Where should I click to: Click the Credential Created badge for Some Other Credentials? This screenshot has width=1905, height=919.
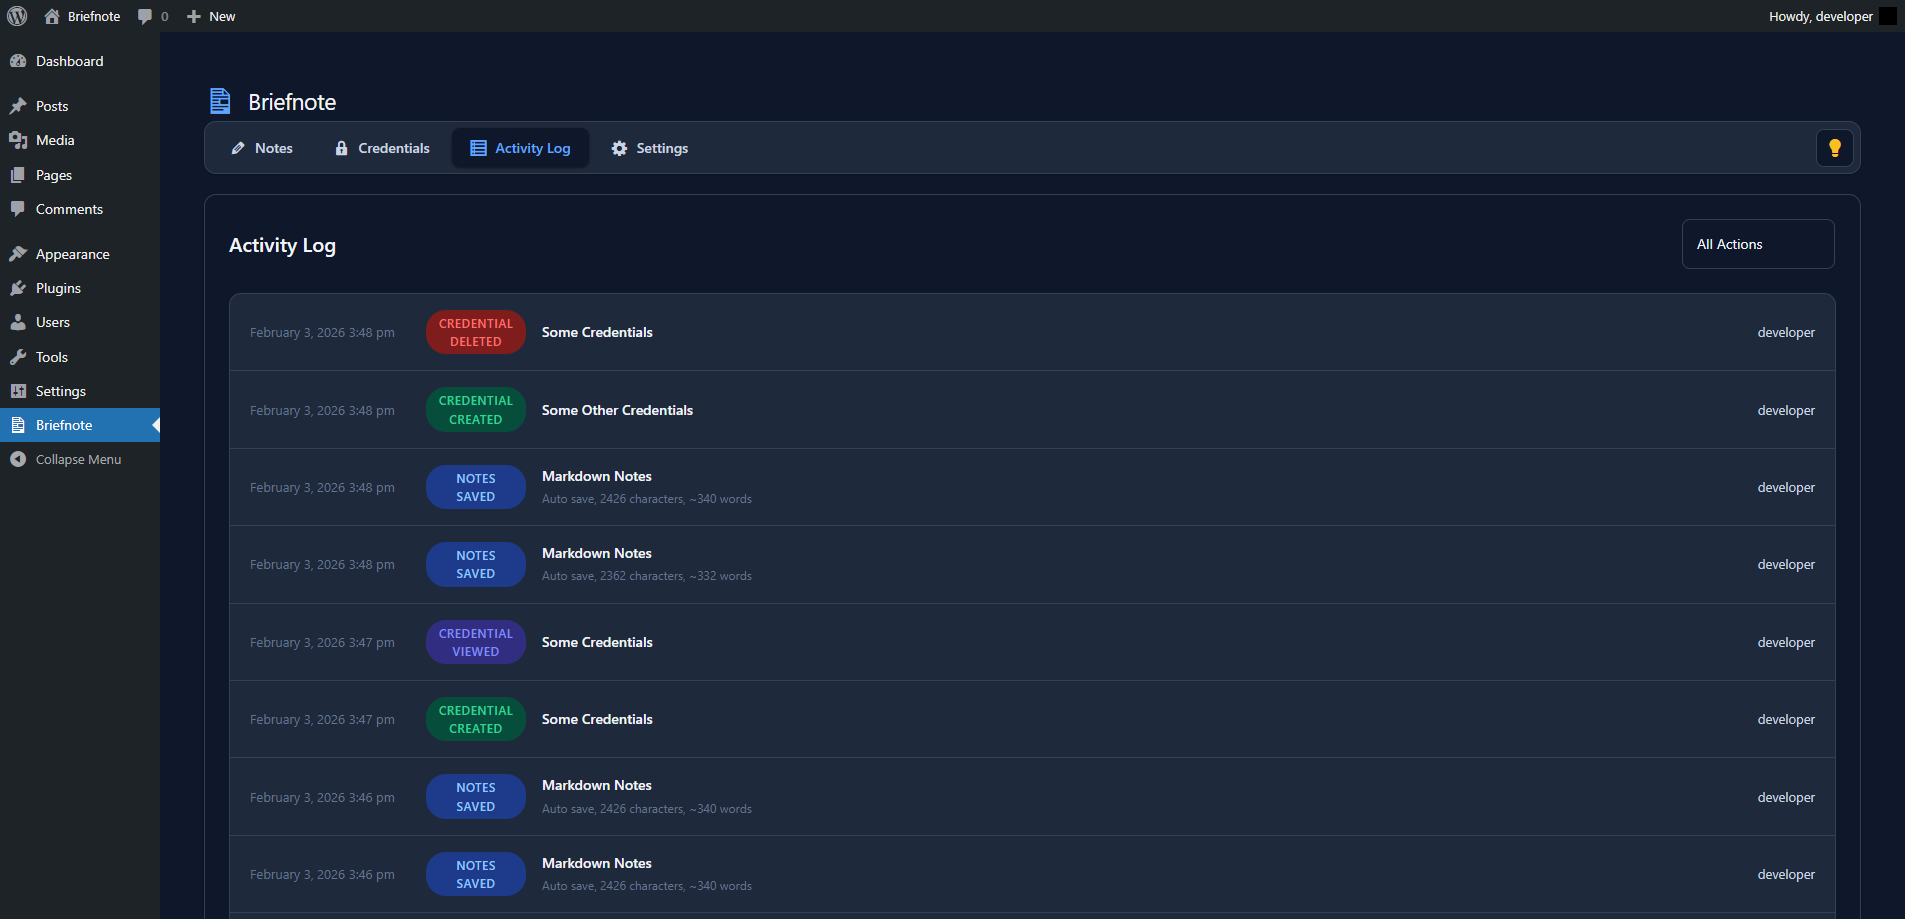(x=476, y=410)
